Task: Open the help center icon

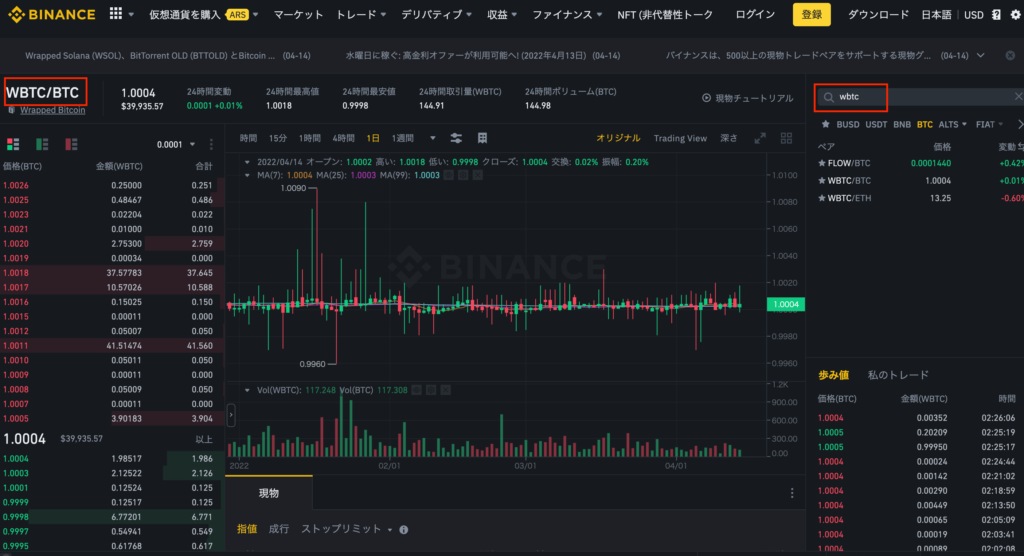Action: click(996, 14)
